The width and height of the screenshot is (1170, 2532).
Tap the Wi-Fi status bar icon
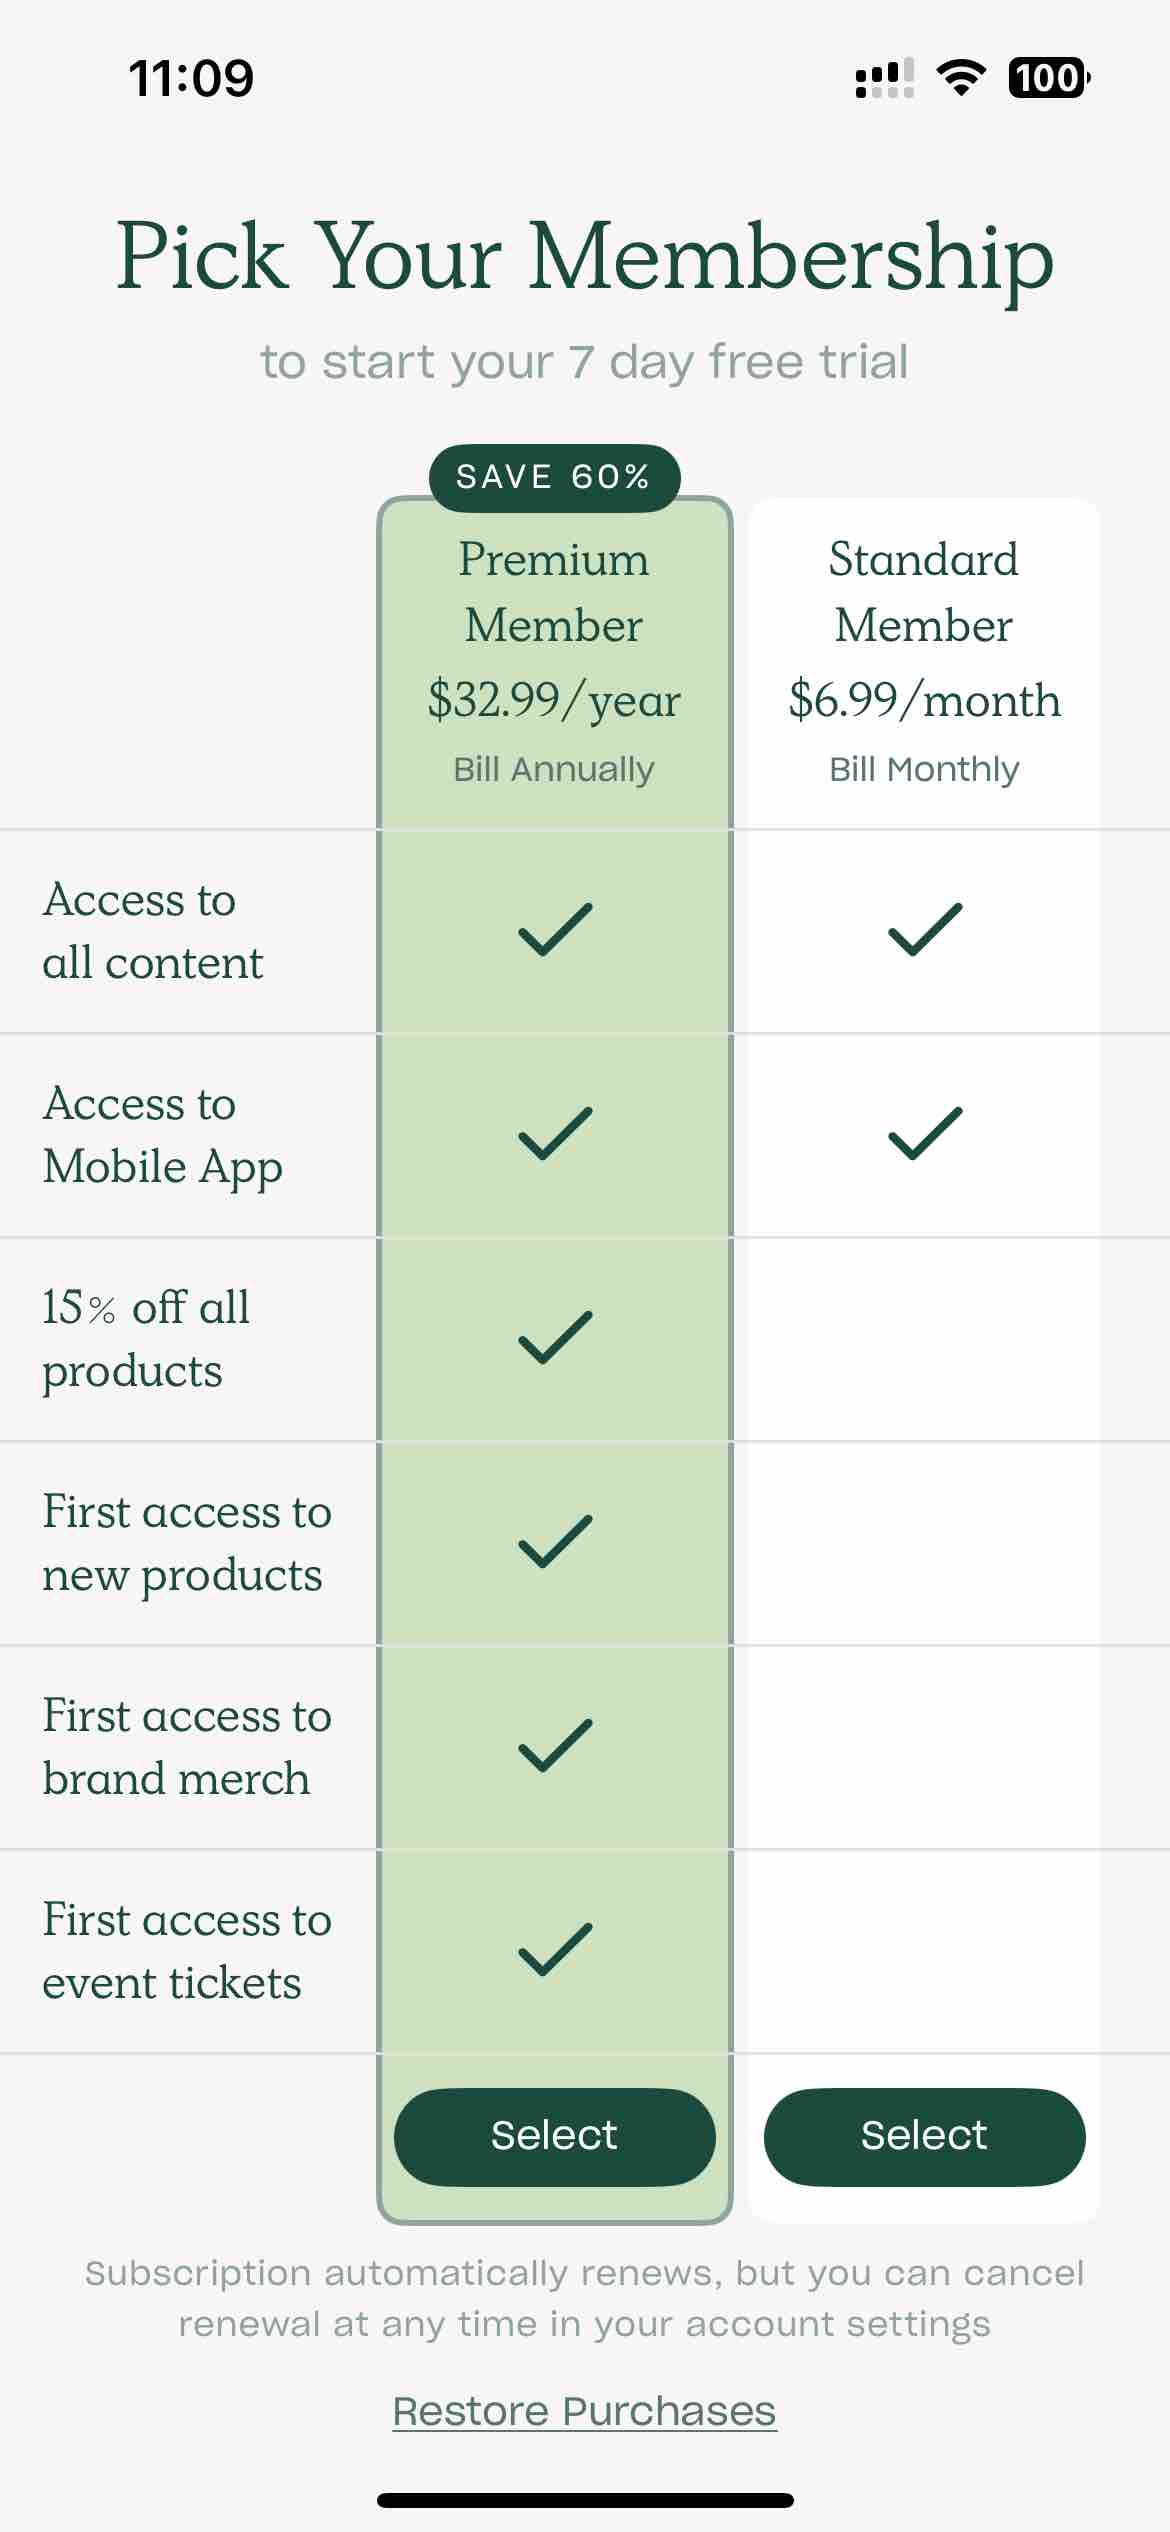click(961, 78)
